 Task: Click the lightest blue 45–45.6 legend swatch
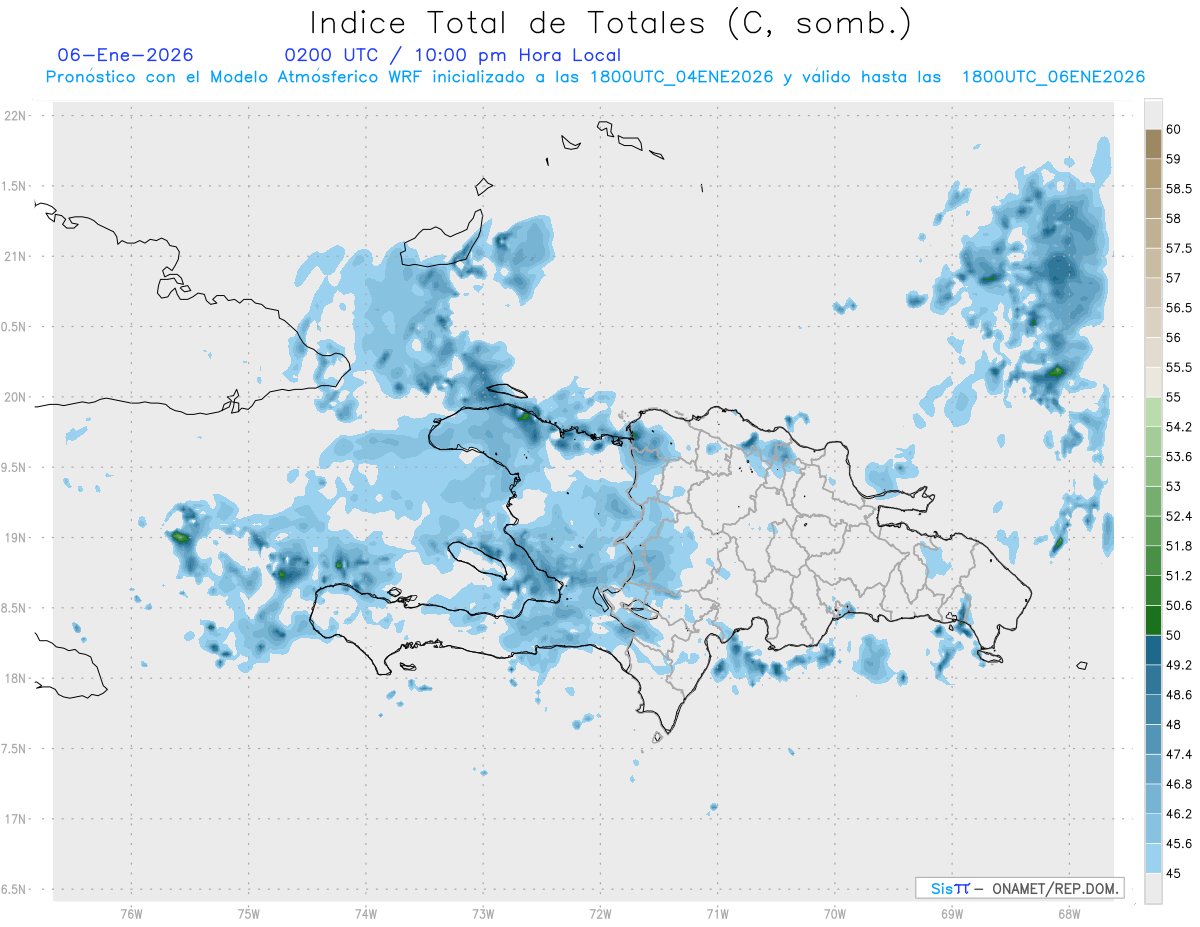pyautogui.click(x=1153, y=858)
